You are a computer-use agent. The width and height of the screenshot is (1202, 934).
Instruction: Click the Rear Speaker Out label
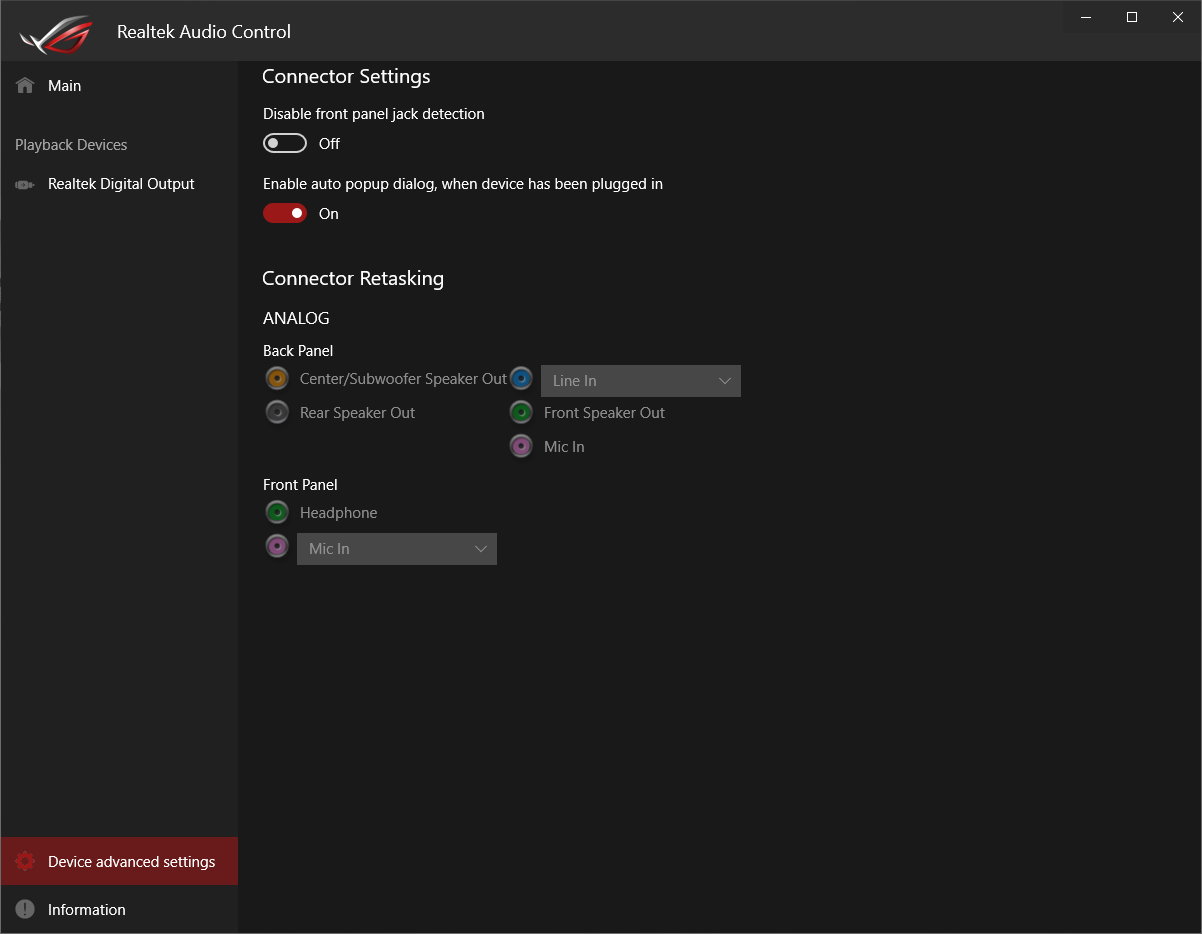[357, 413]
